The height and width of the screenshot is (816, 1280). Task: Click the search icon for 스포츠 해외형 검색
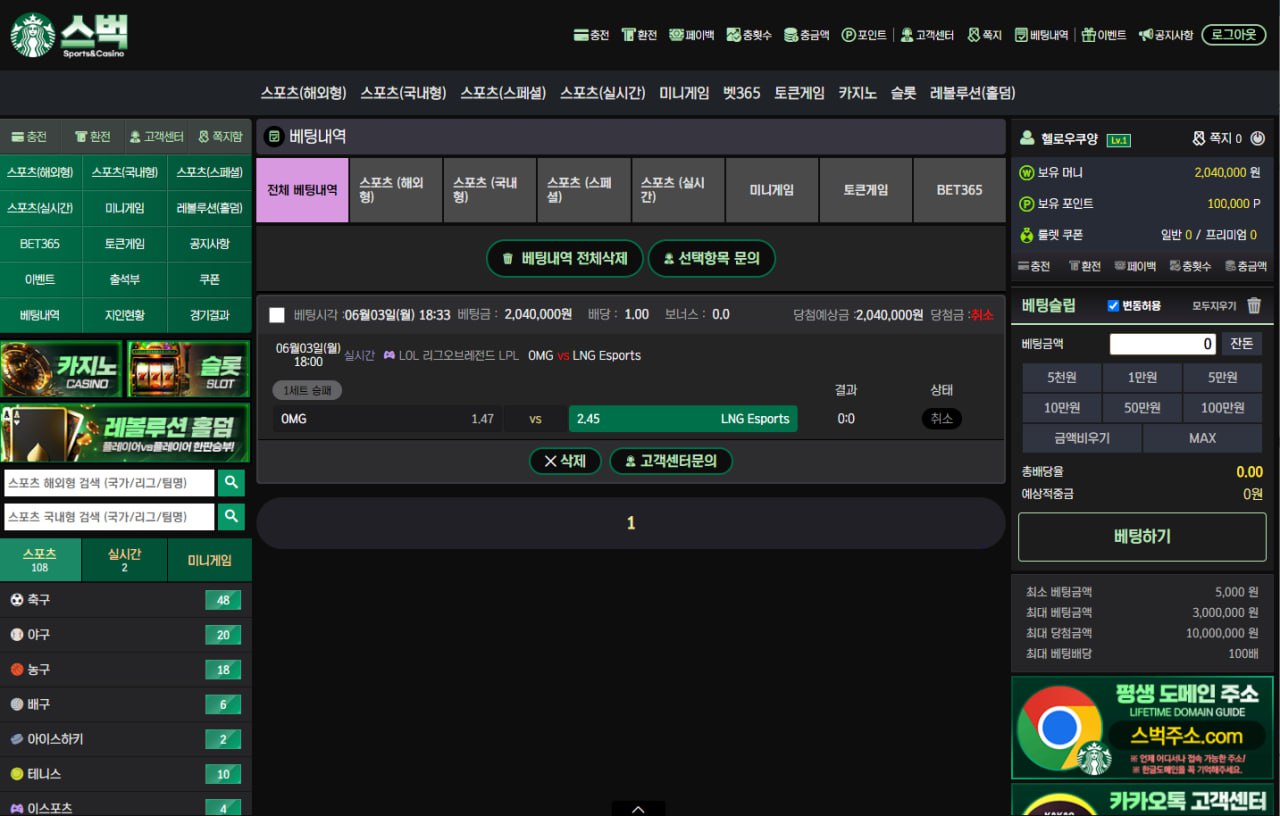click(x=231, y=483)
